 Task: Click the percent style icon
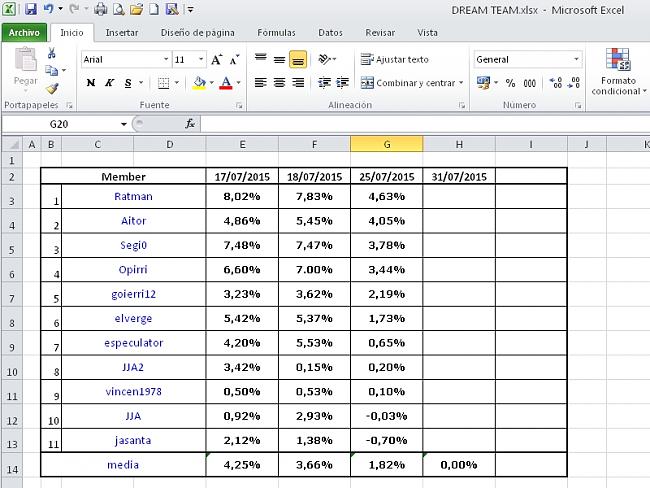(x=510, y=83)
